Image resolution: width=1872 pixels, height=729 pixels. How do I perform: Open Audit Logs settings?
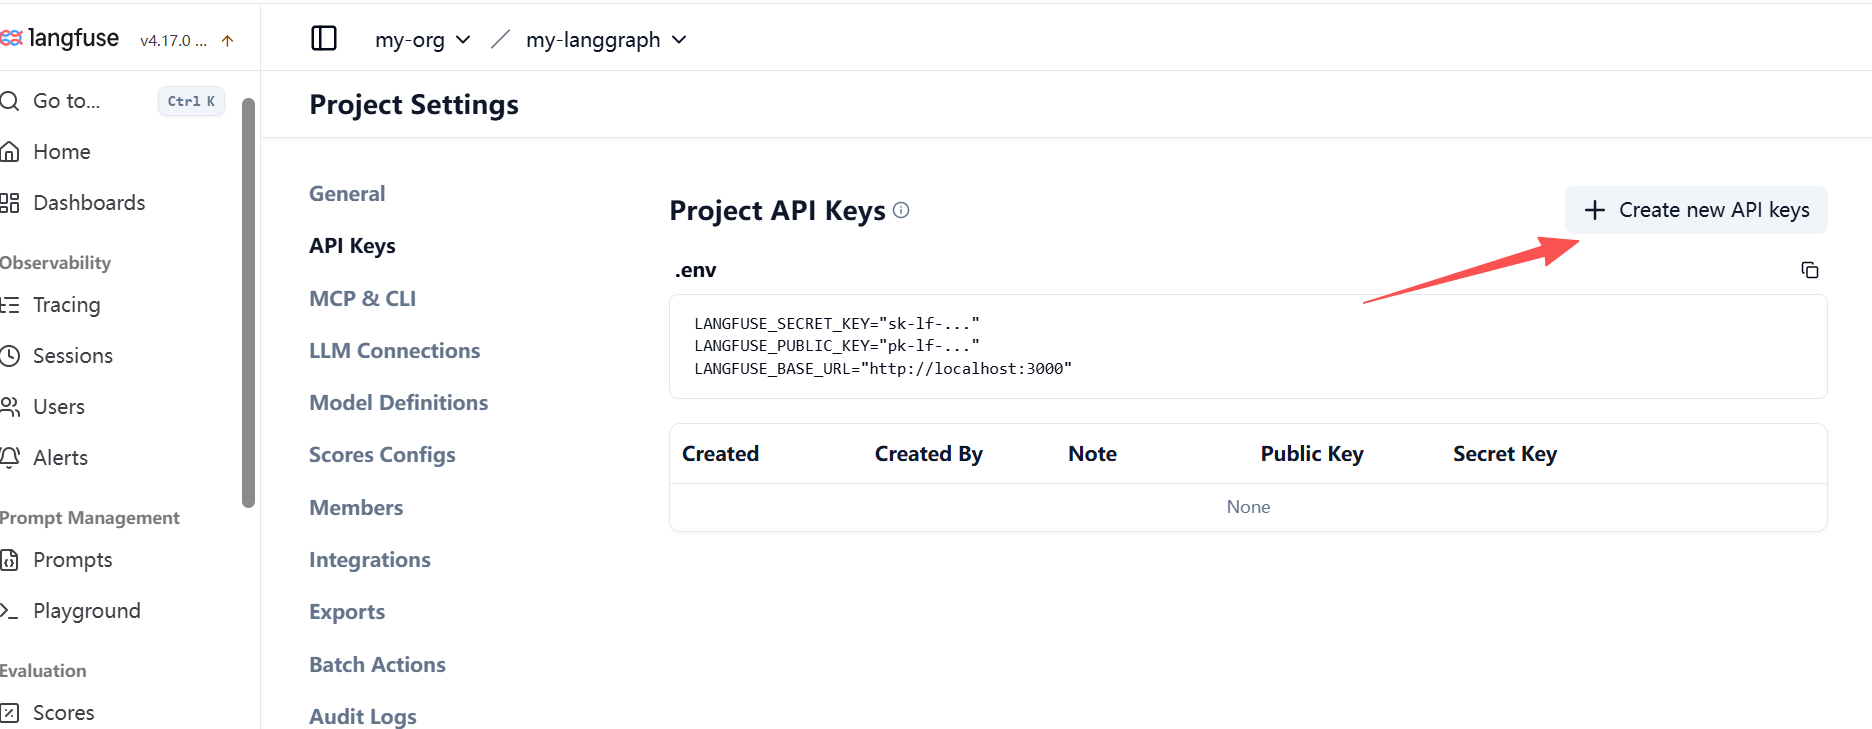(363, 717)
